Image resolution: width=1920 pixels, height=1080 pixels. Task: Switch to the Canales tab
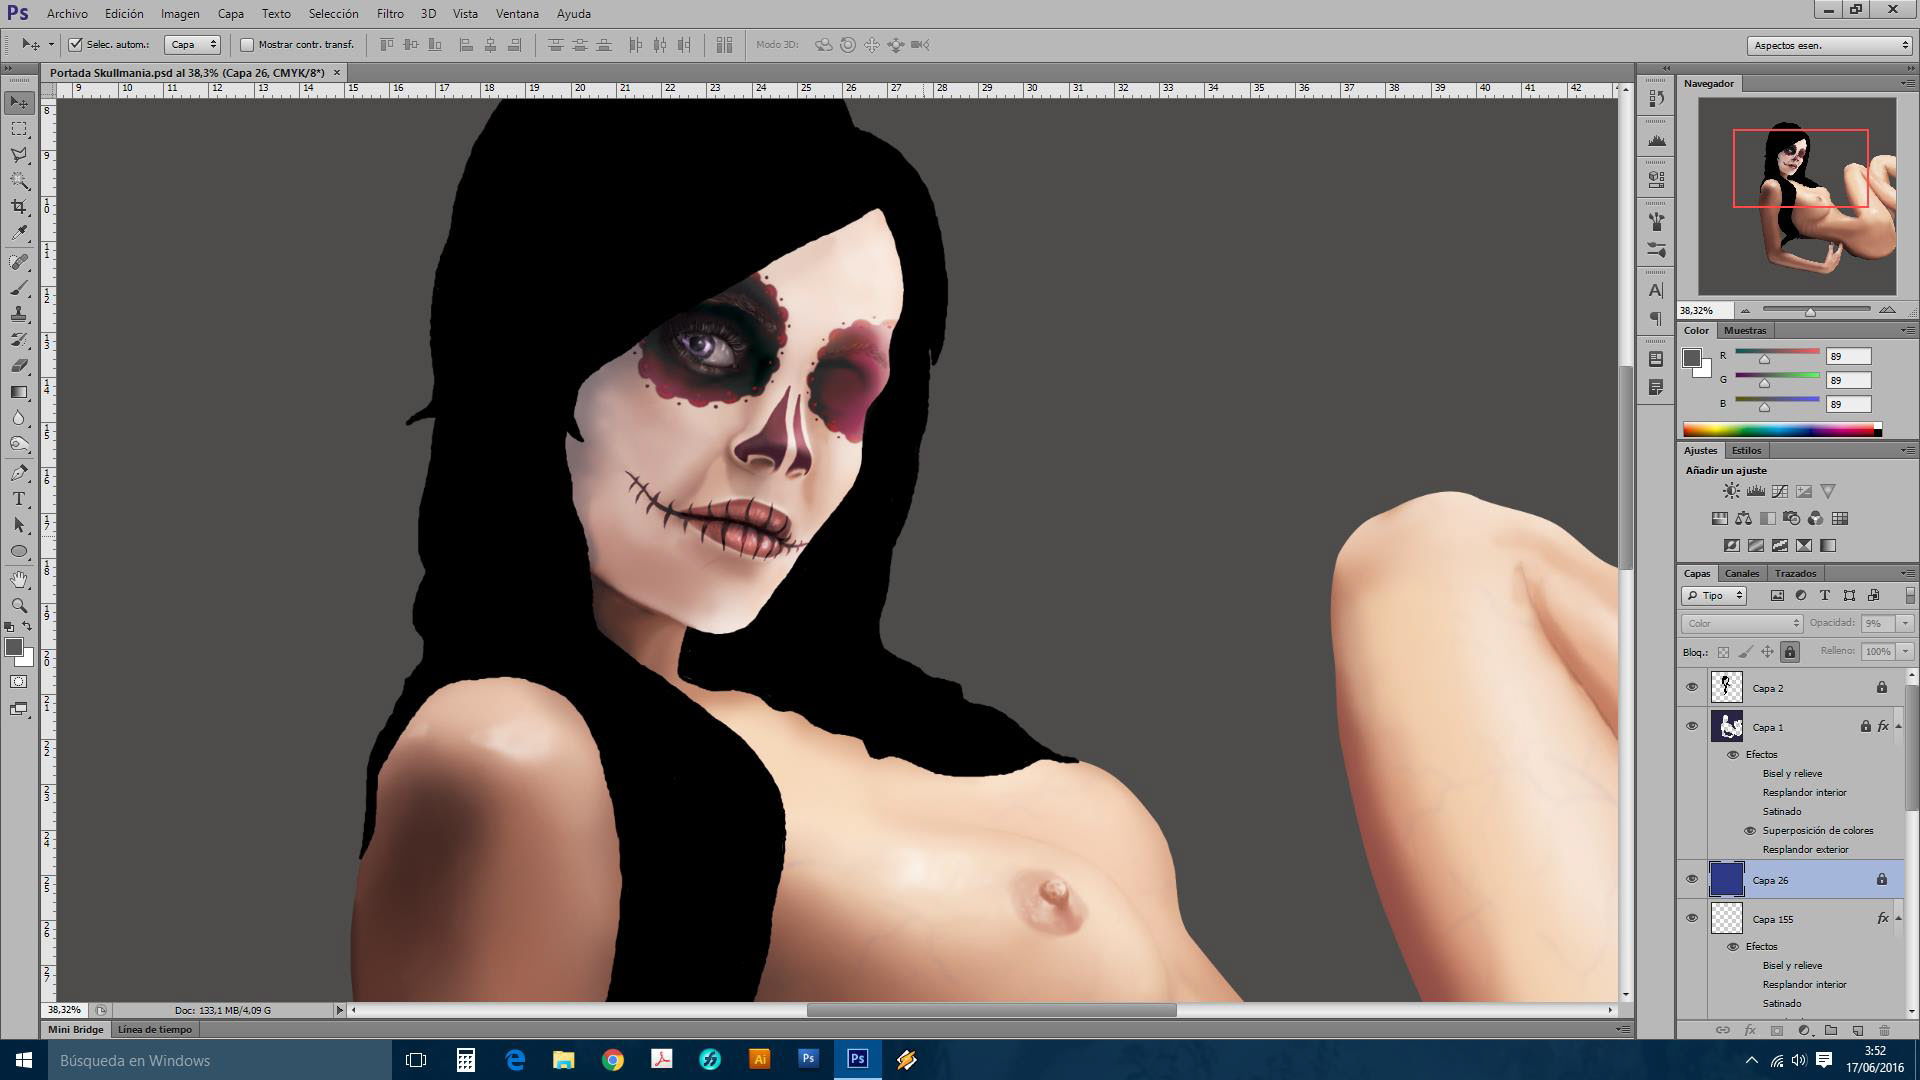click(1741, 573)
